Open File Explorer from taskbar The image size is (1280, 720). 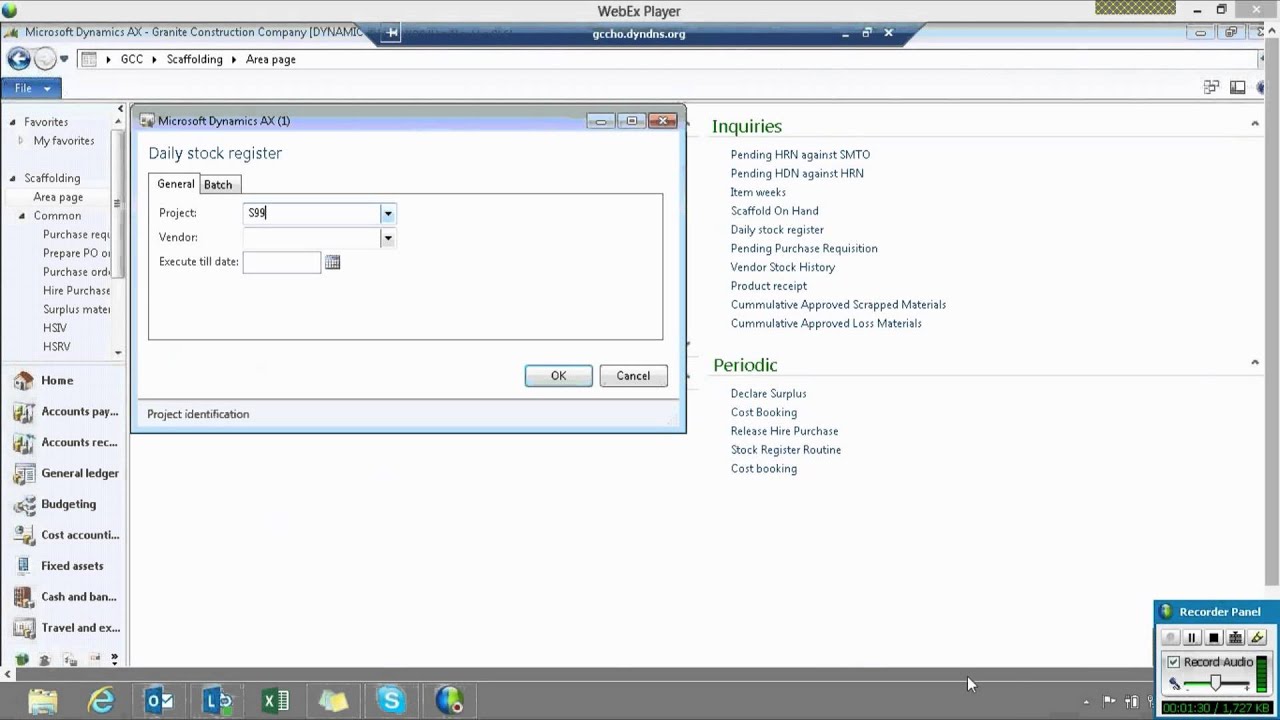(x=43, y=701)
